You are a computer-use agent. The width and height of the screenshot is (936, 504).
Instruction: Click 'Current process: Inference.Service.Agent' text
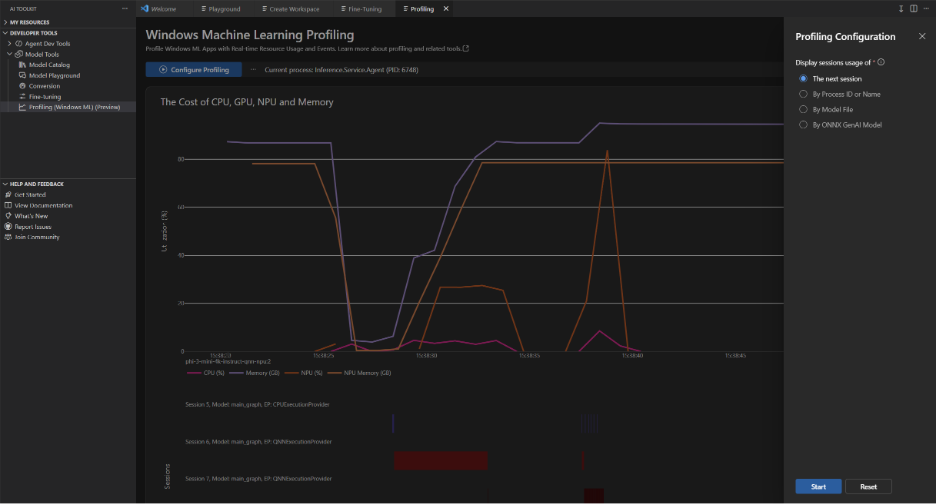[x=341, y=70]
